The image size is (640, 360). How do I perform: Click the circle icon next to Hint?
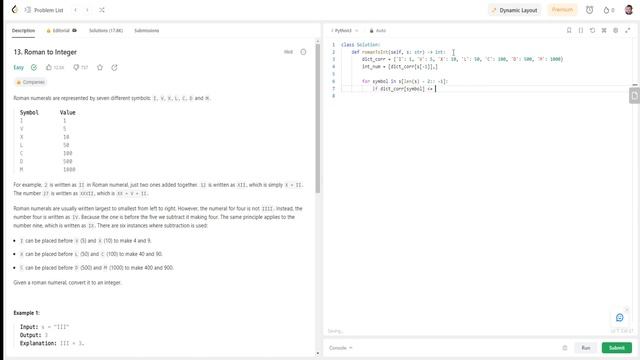303,52
